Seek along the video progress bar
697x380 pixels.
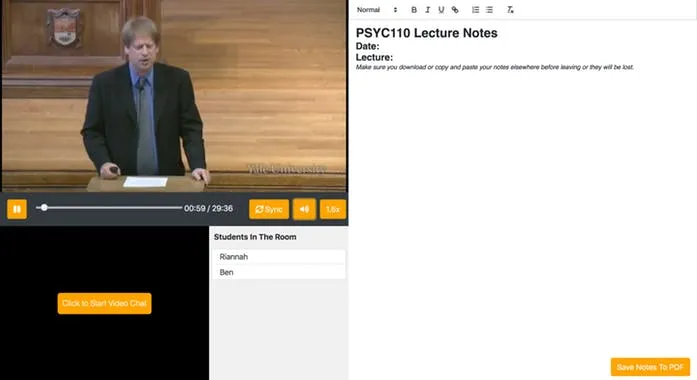click(x=109, y=208)
